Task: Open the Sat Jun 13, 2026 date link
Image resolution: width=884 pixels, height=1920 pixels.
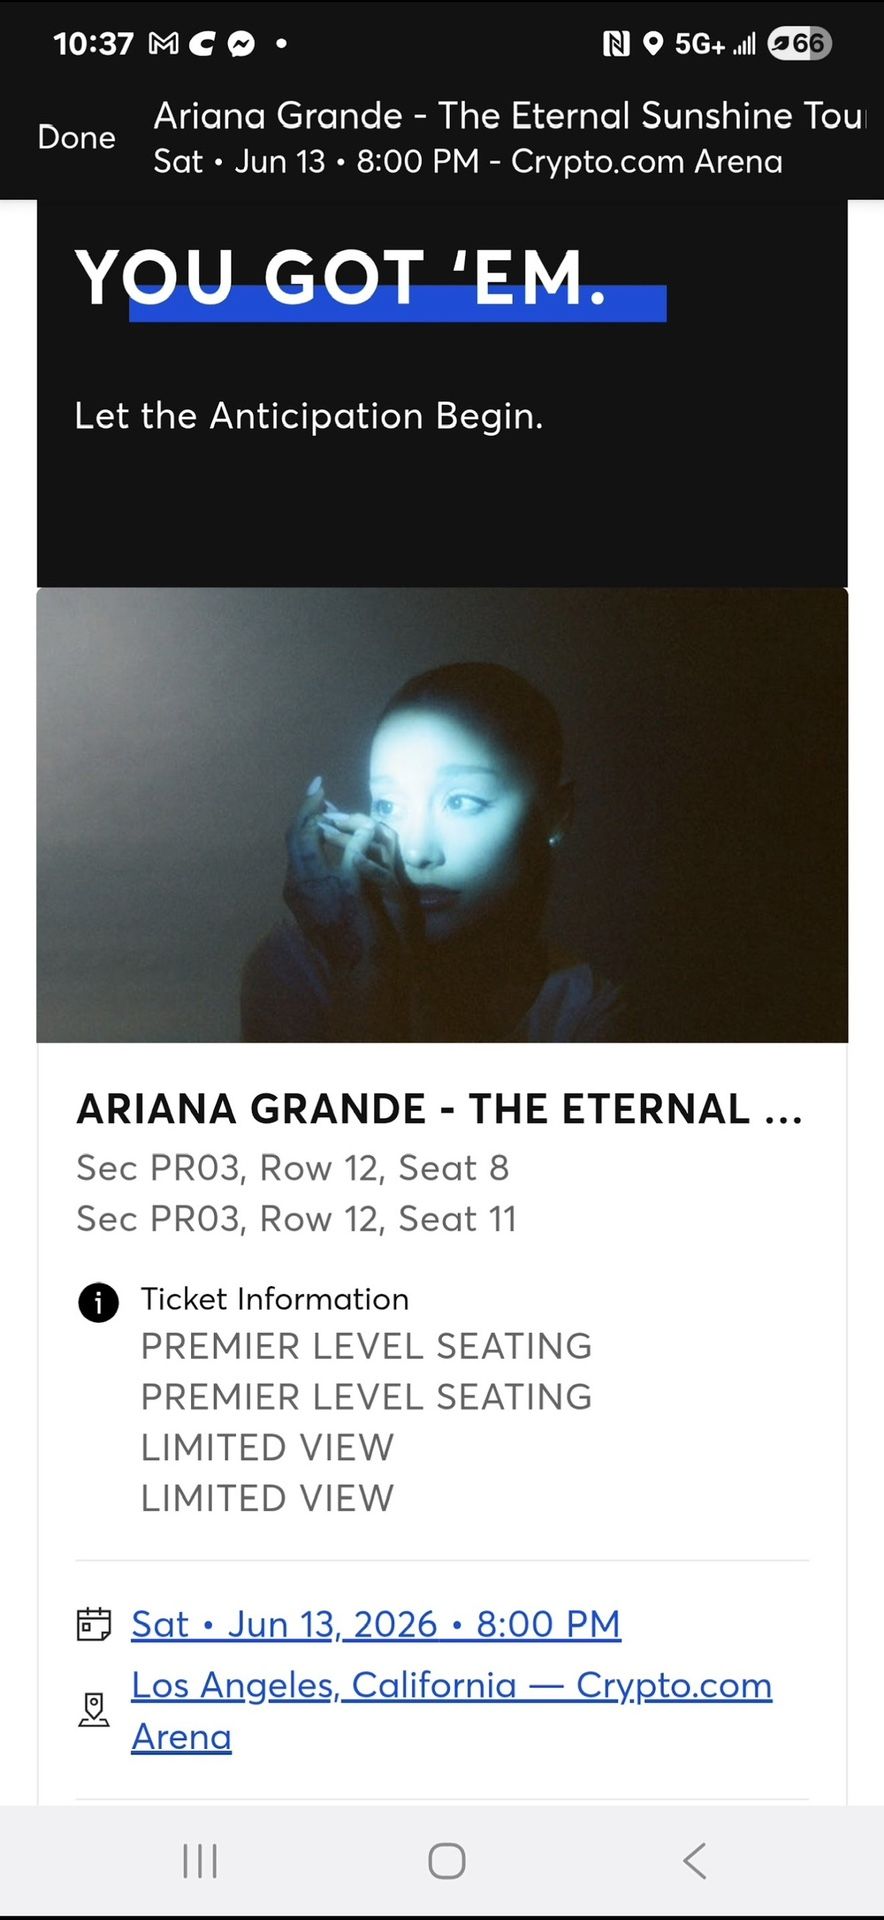Action: [376, 1624]
